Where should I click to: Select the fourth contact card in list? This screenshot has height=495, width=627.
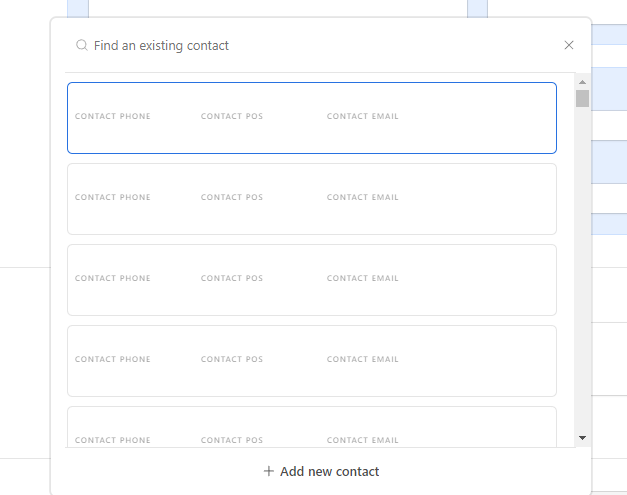312,361
